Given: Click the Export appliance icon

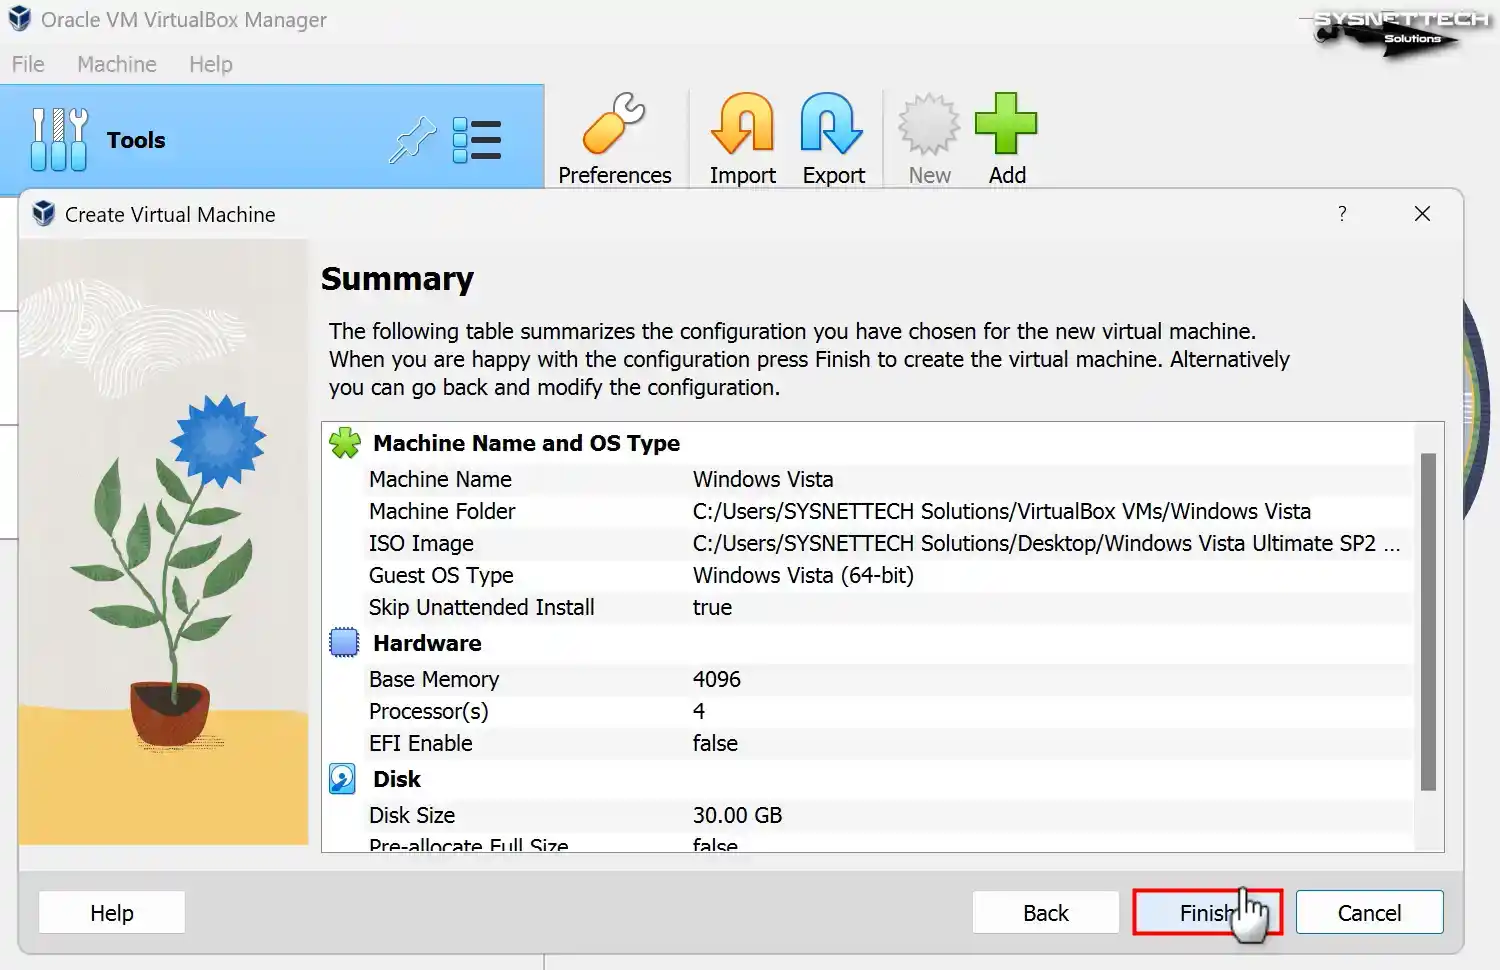Looking at the screenshot, I should click(832, 124).
